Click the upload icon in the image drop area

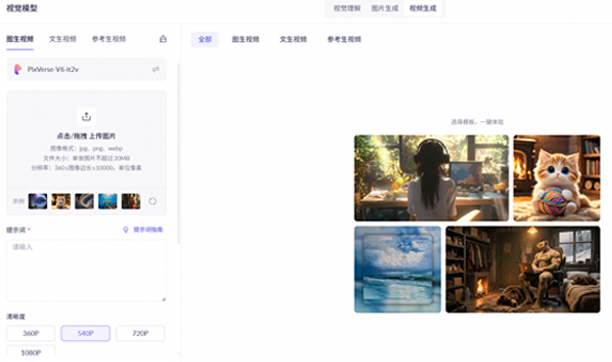86,116
